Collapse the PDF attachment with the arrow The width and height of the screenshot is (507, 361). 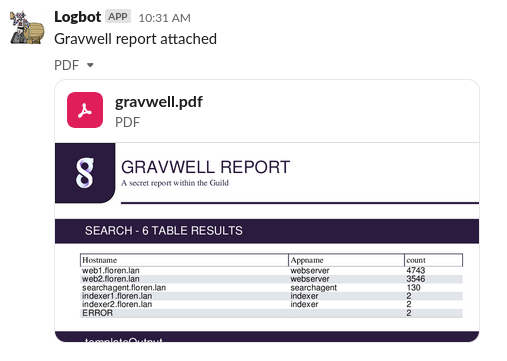click(90, 65)
